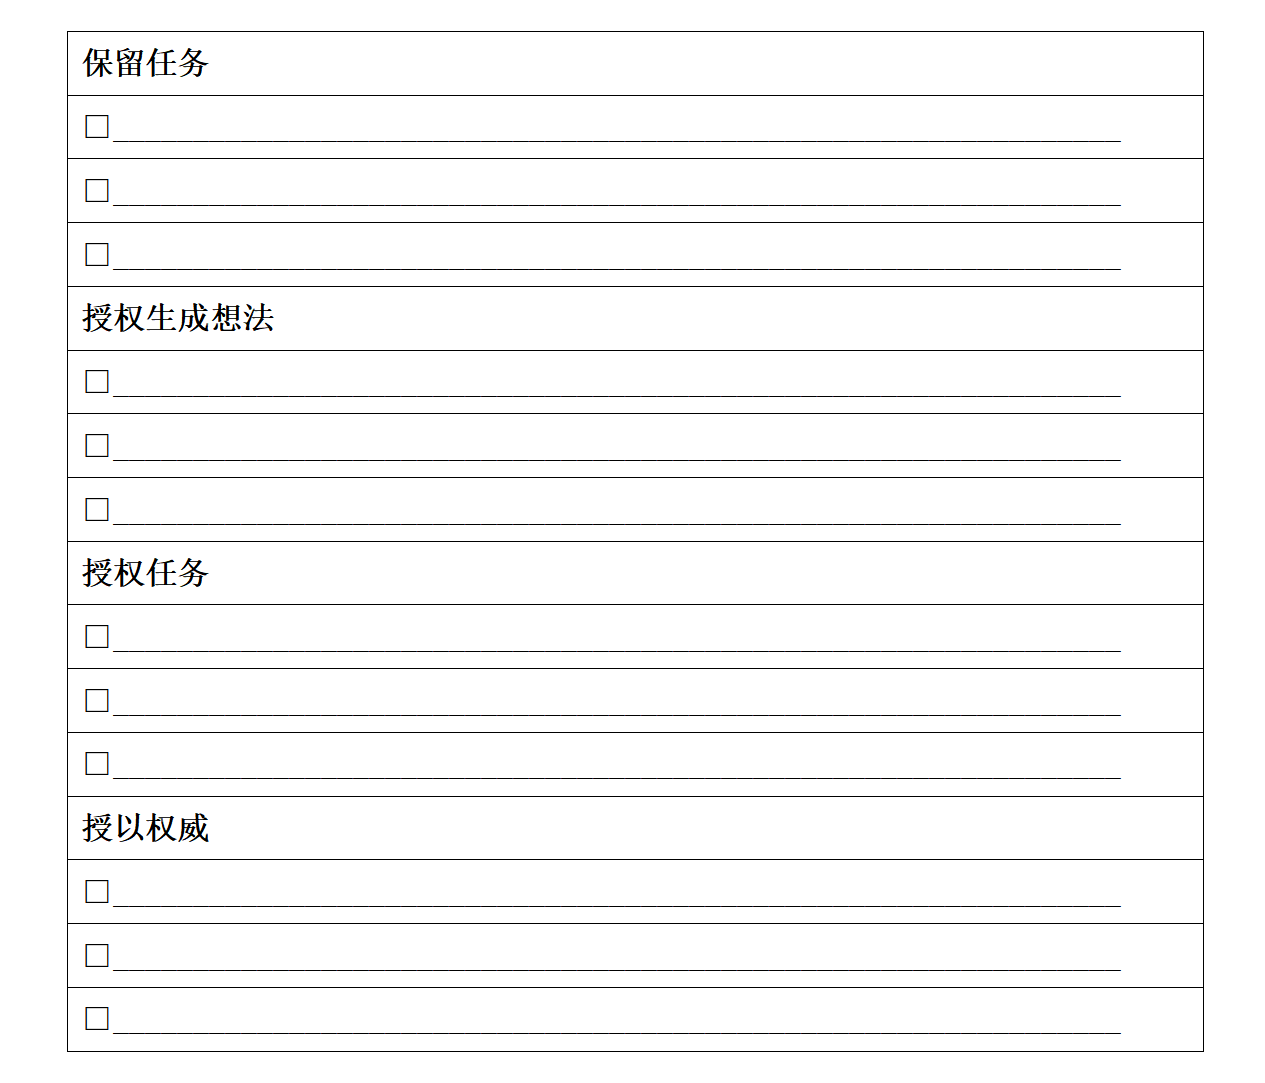Viewport: 1265px width, 1083px height.
Task: Check the last checkbox under 授以权威
Action: tap(97, 1018)
